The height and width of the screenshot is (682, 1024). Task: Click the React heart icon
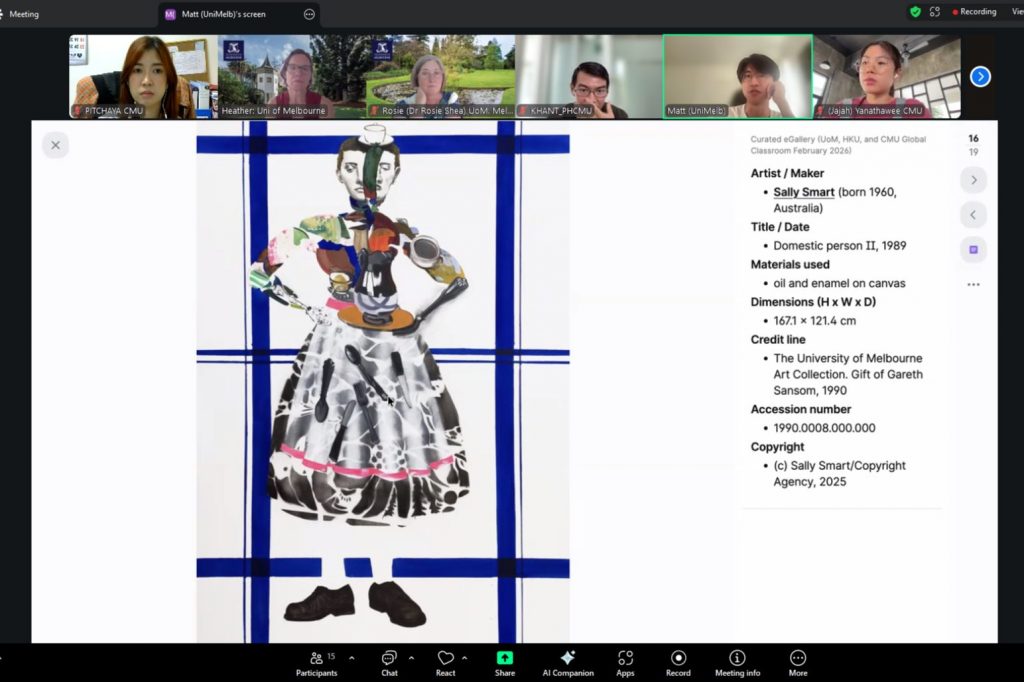[x=445, y=660]
